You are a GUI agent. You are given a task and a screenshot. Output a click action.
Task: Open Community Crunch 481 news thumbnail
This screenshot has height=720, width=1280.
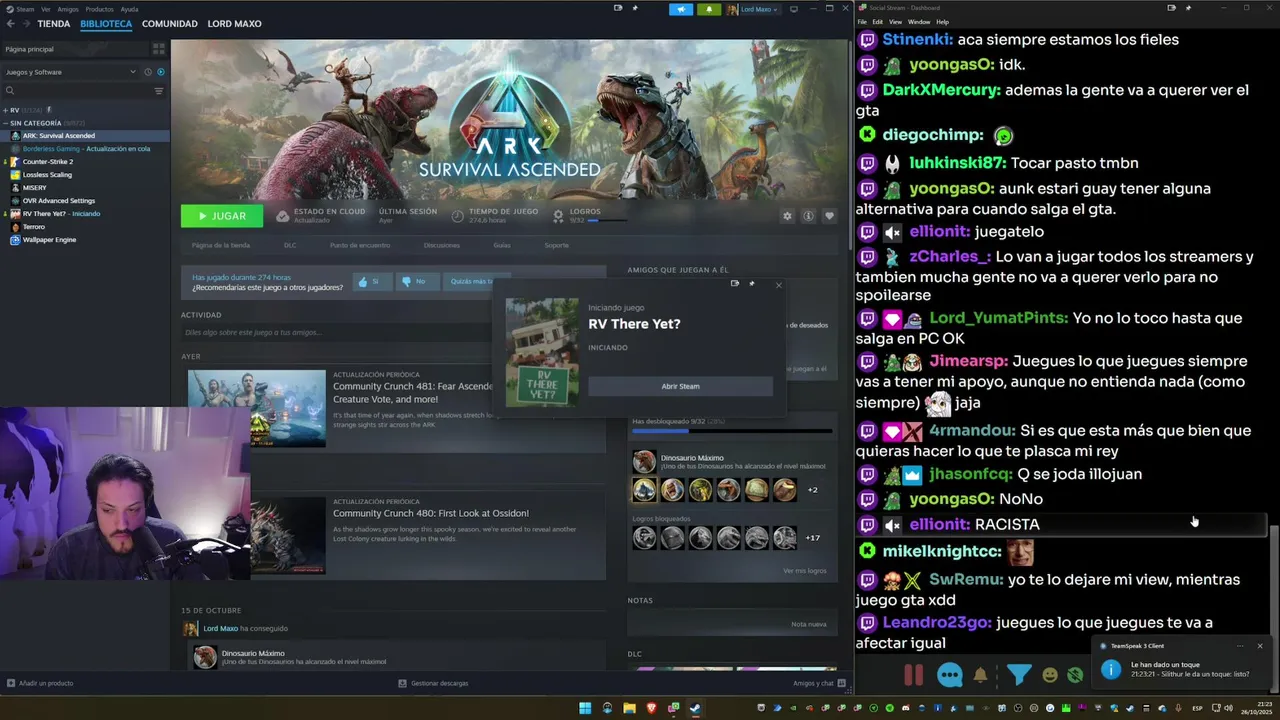click(x=257, y=408)
